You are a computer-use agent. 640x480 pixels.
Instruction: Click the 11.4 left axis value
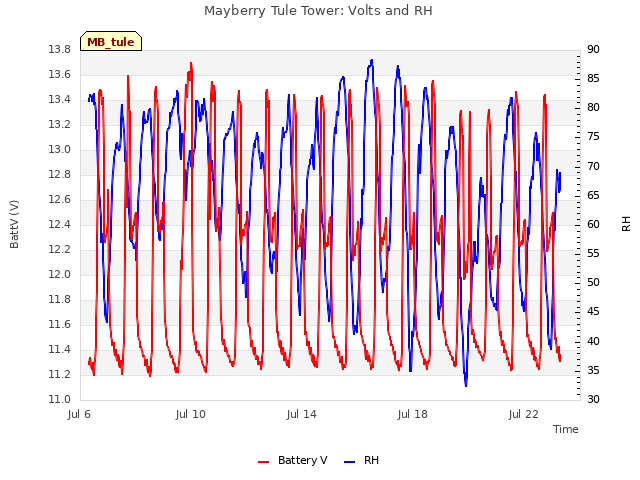(60, 349)
